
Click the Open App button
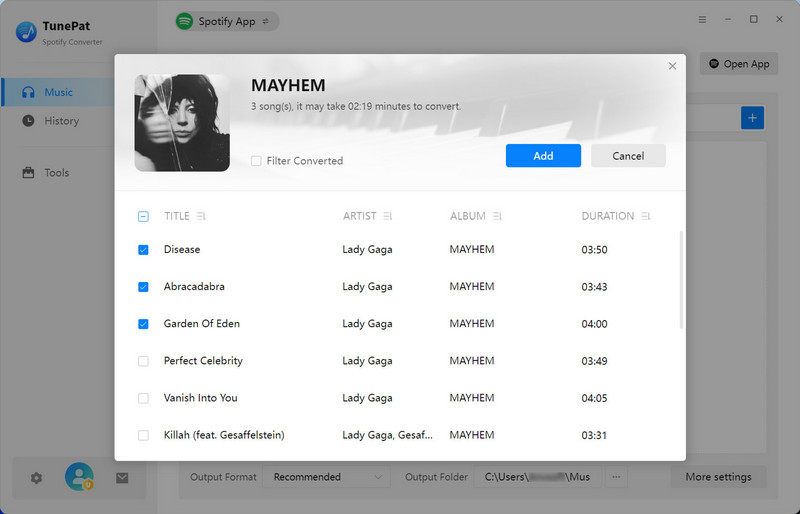(x=739, y=64)
